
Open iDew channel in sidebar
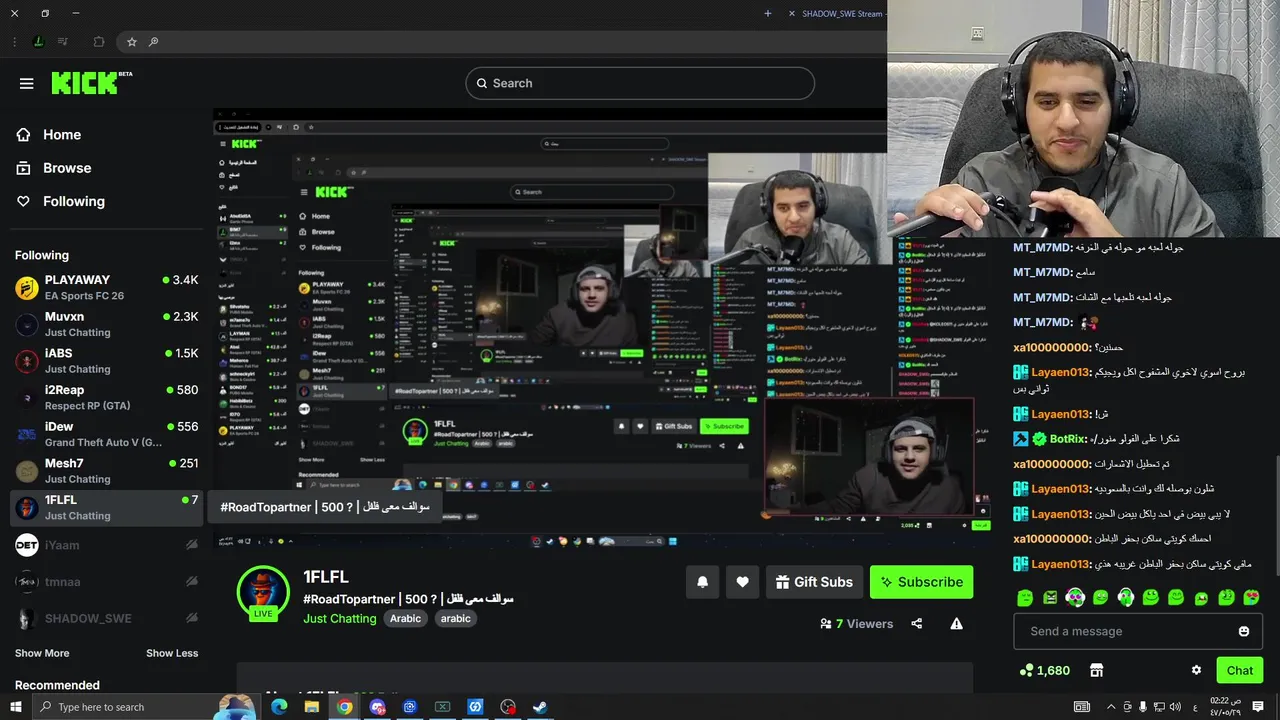tap(106, 434)
